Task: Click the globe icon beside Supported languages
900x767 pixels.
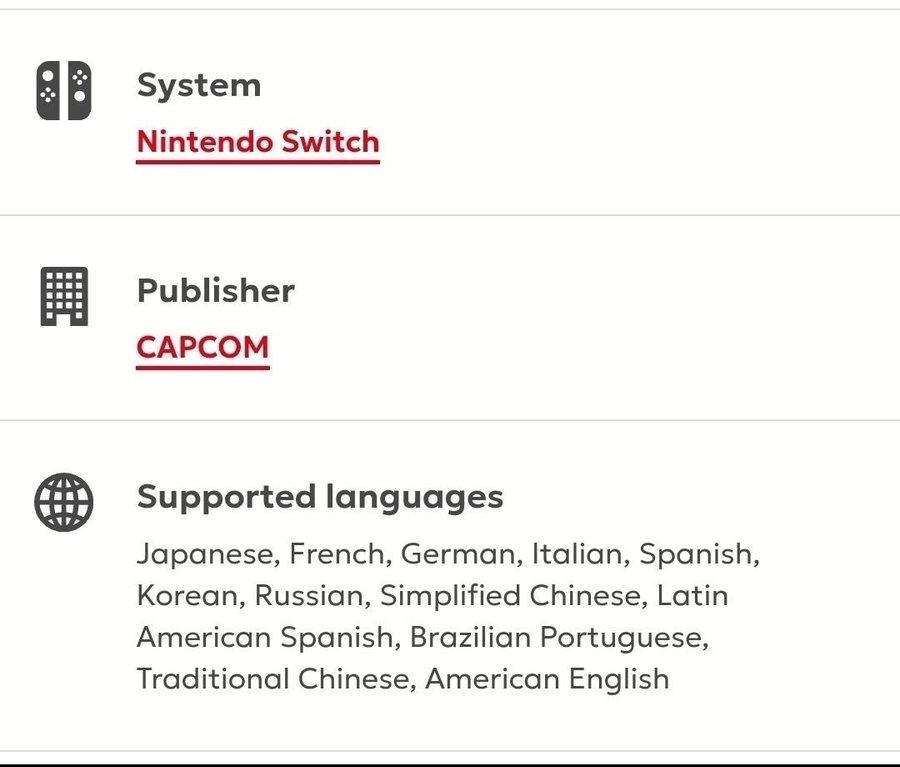Action: coord(64,501)
